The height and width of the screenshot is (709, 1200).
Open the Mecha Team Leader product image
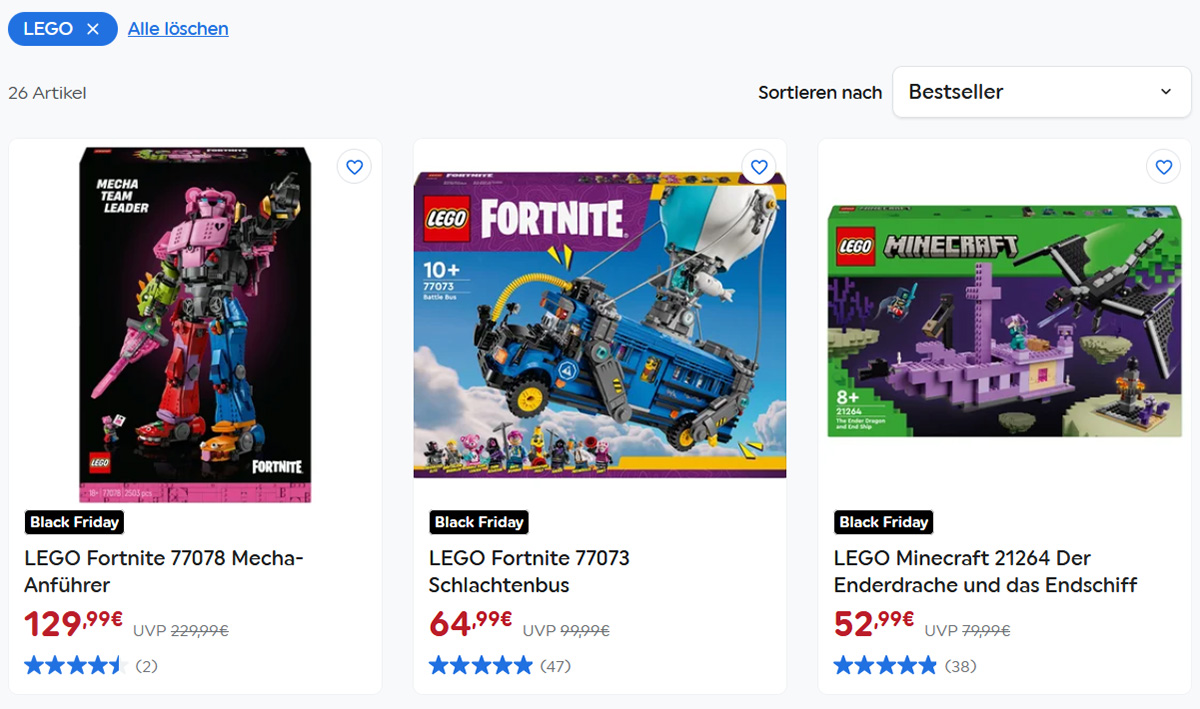(195, 325)
